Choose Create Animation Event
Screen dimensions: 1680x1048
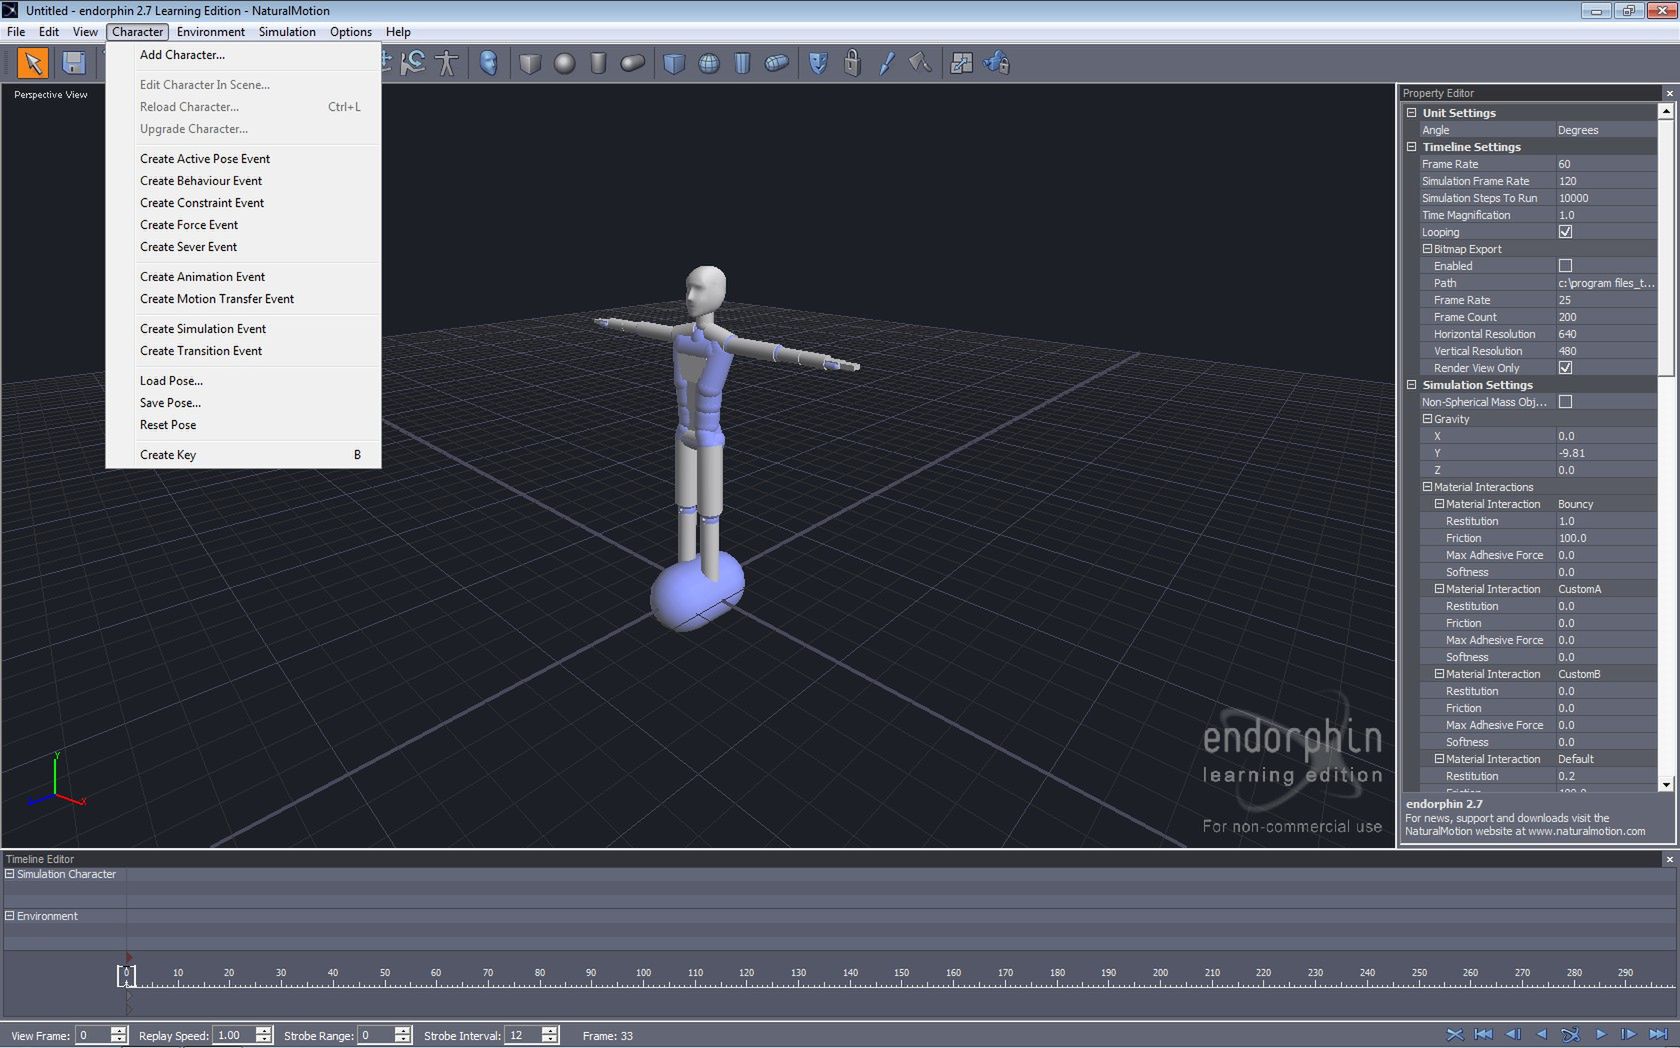point(243,277)
